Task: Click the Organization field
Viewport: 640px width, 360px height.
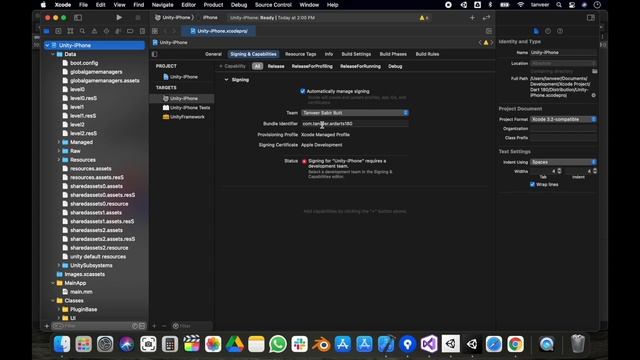Action: pyautogui.click(x=563, y=129)
